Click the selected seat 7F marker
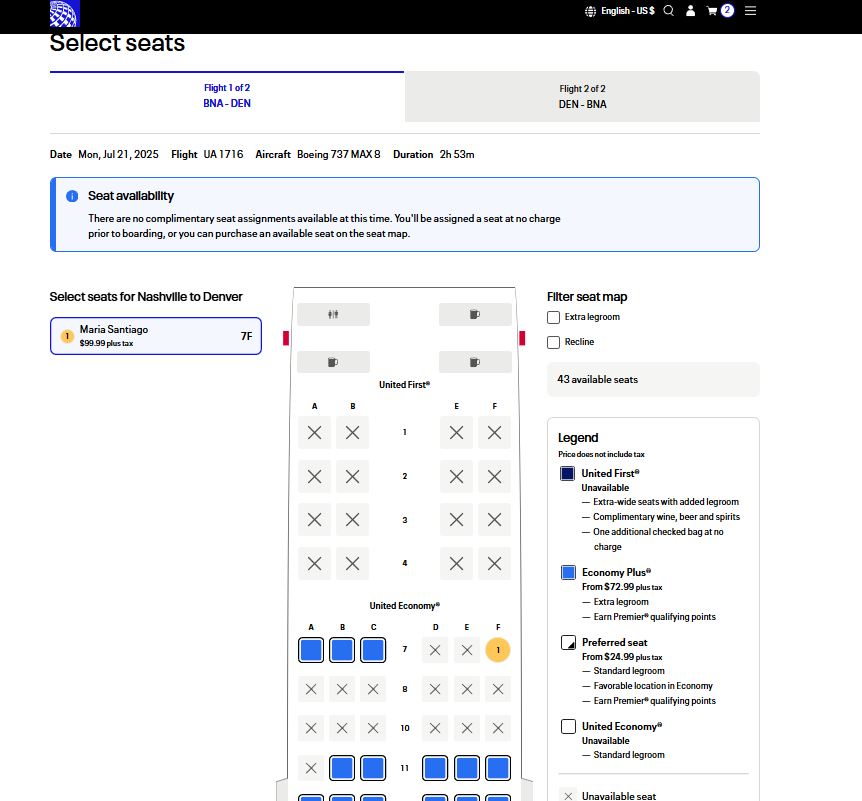 coord(498,650)
